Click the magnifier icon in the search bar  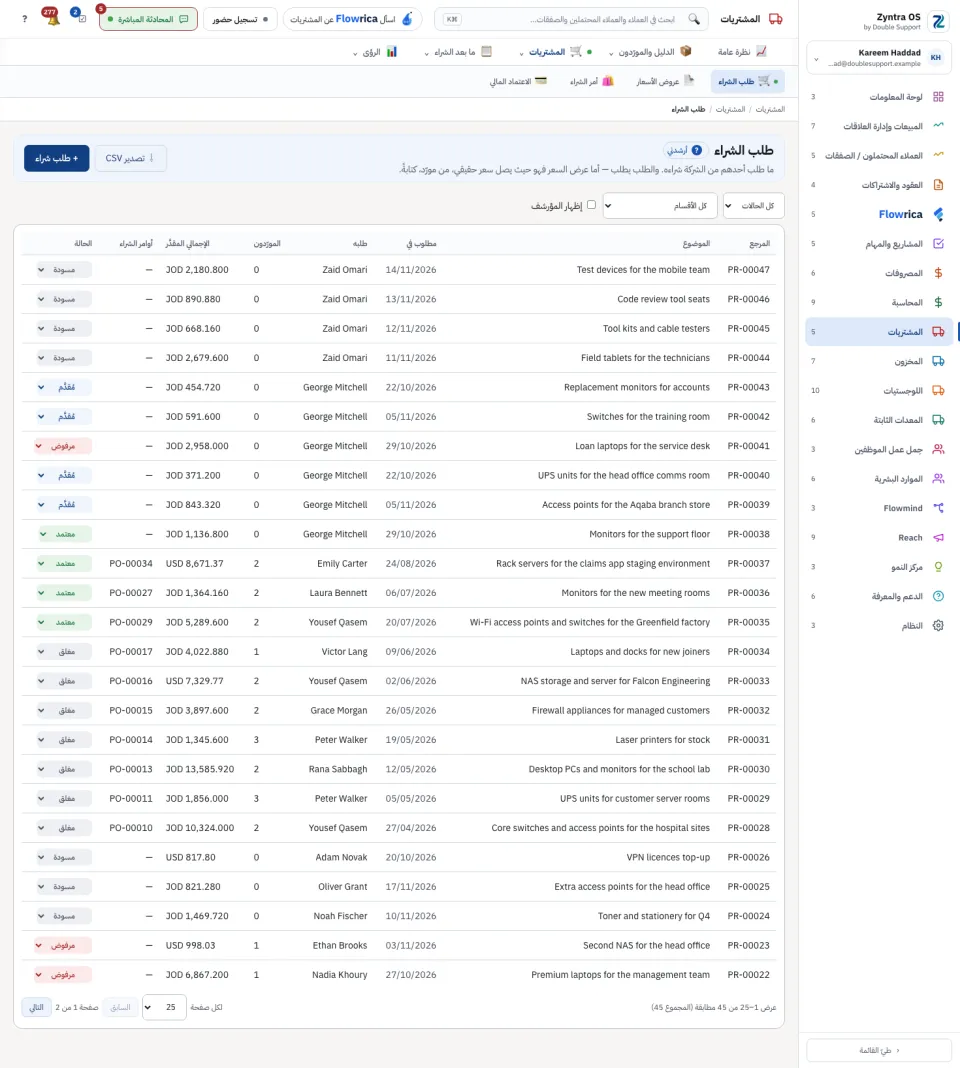click(694, 19)
